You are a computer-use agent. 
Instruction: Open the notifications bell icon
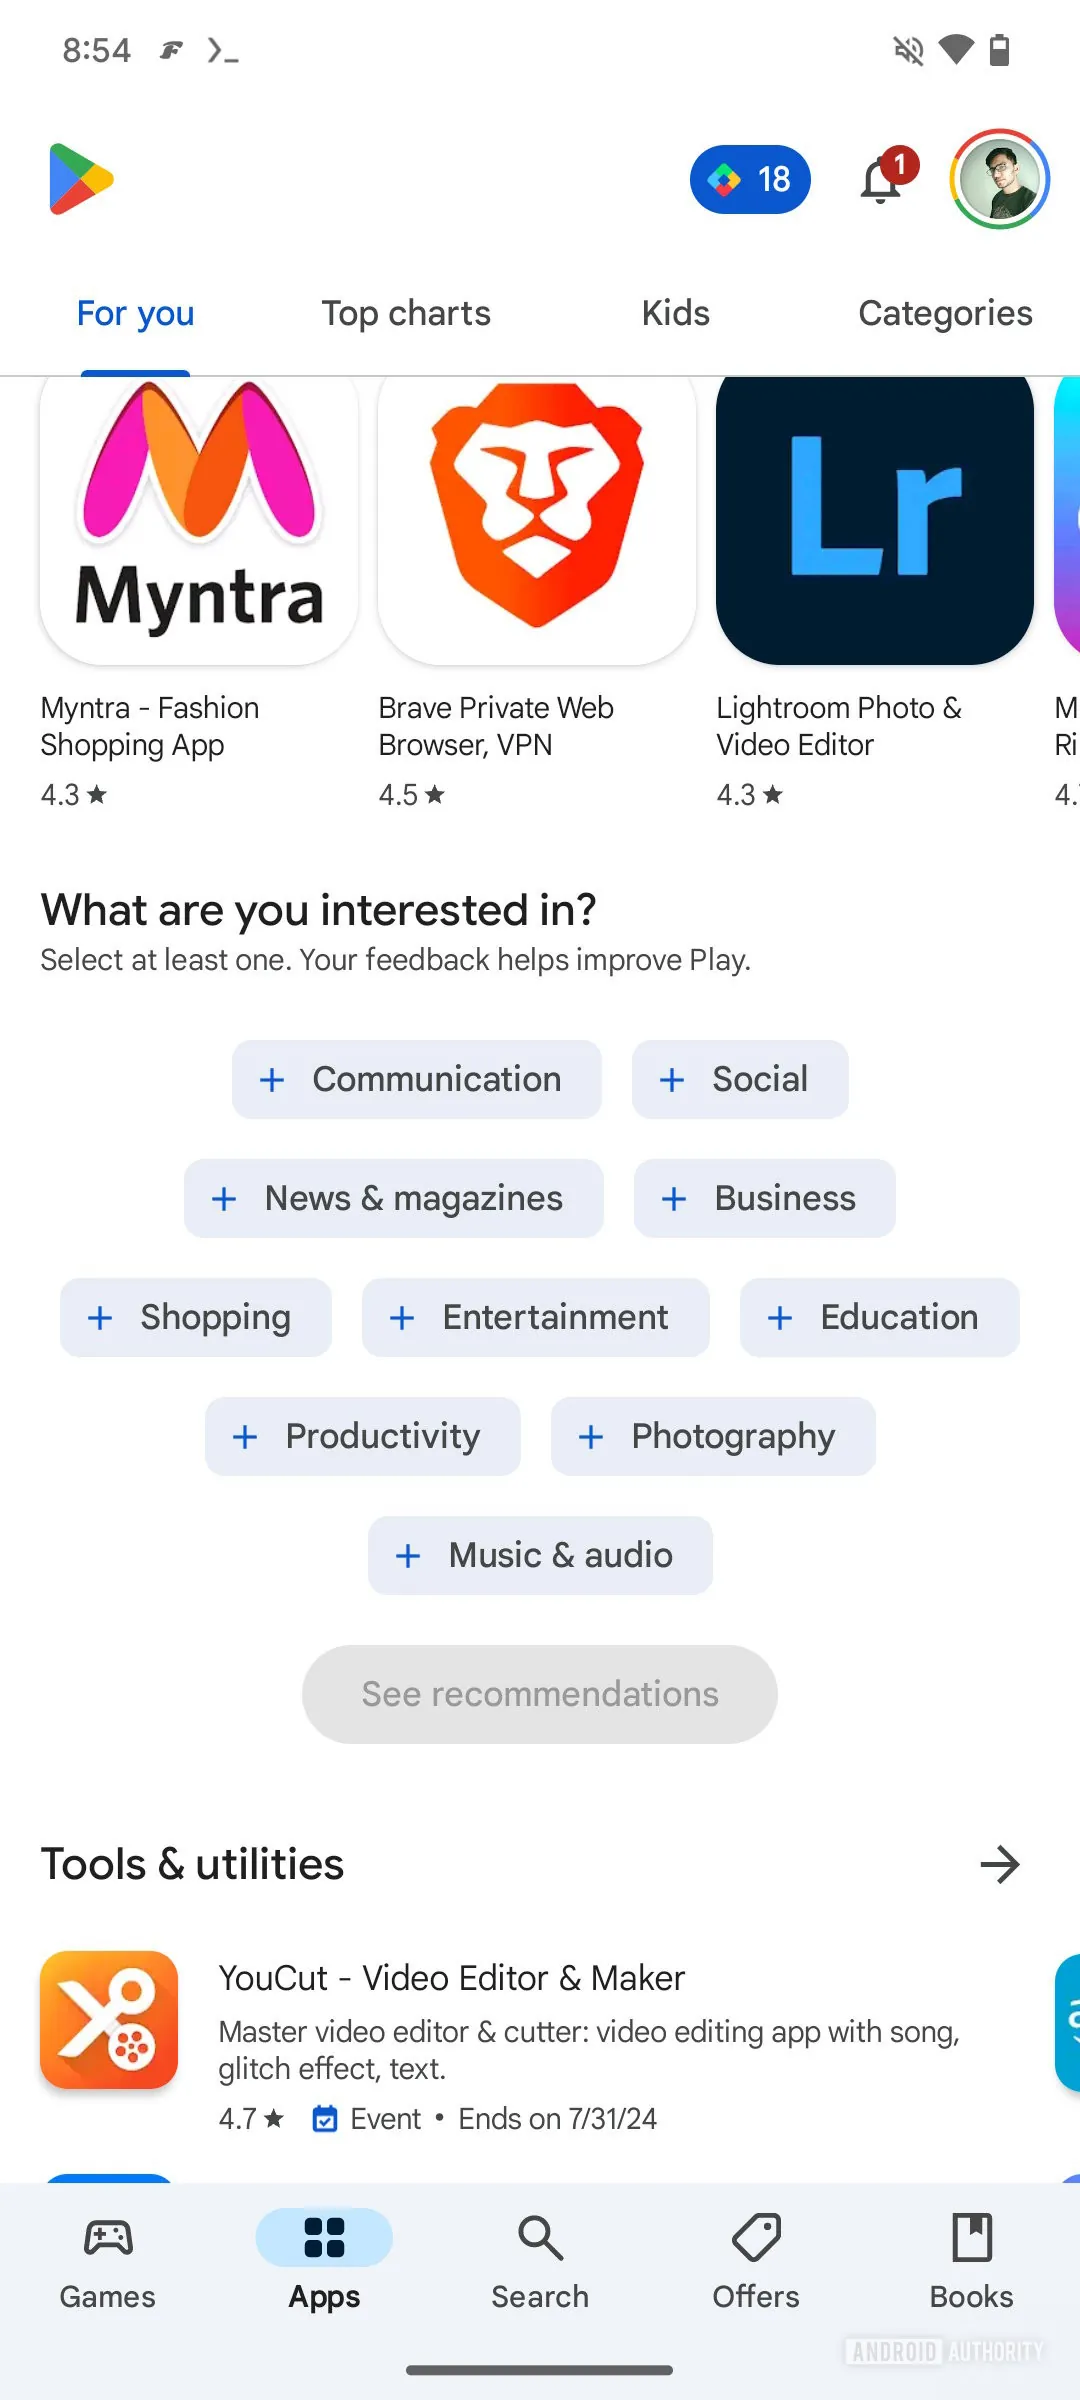pos(881,181)
